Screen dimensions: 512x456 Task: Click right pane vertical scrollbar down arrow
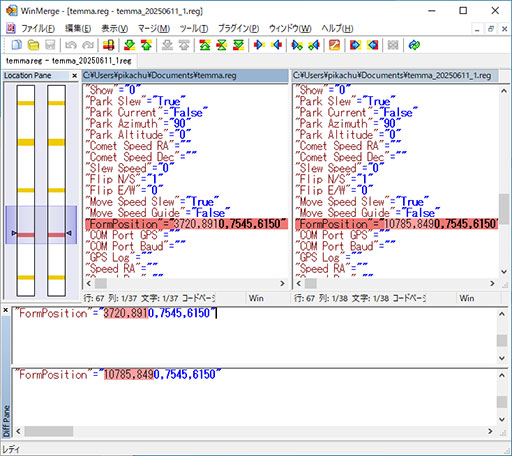coord(504,272)
